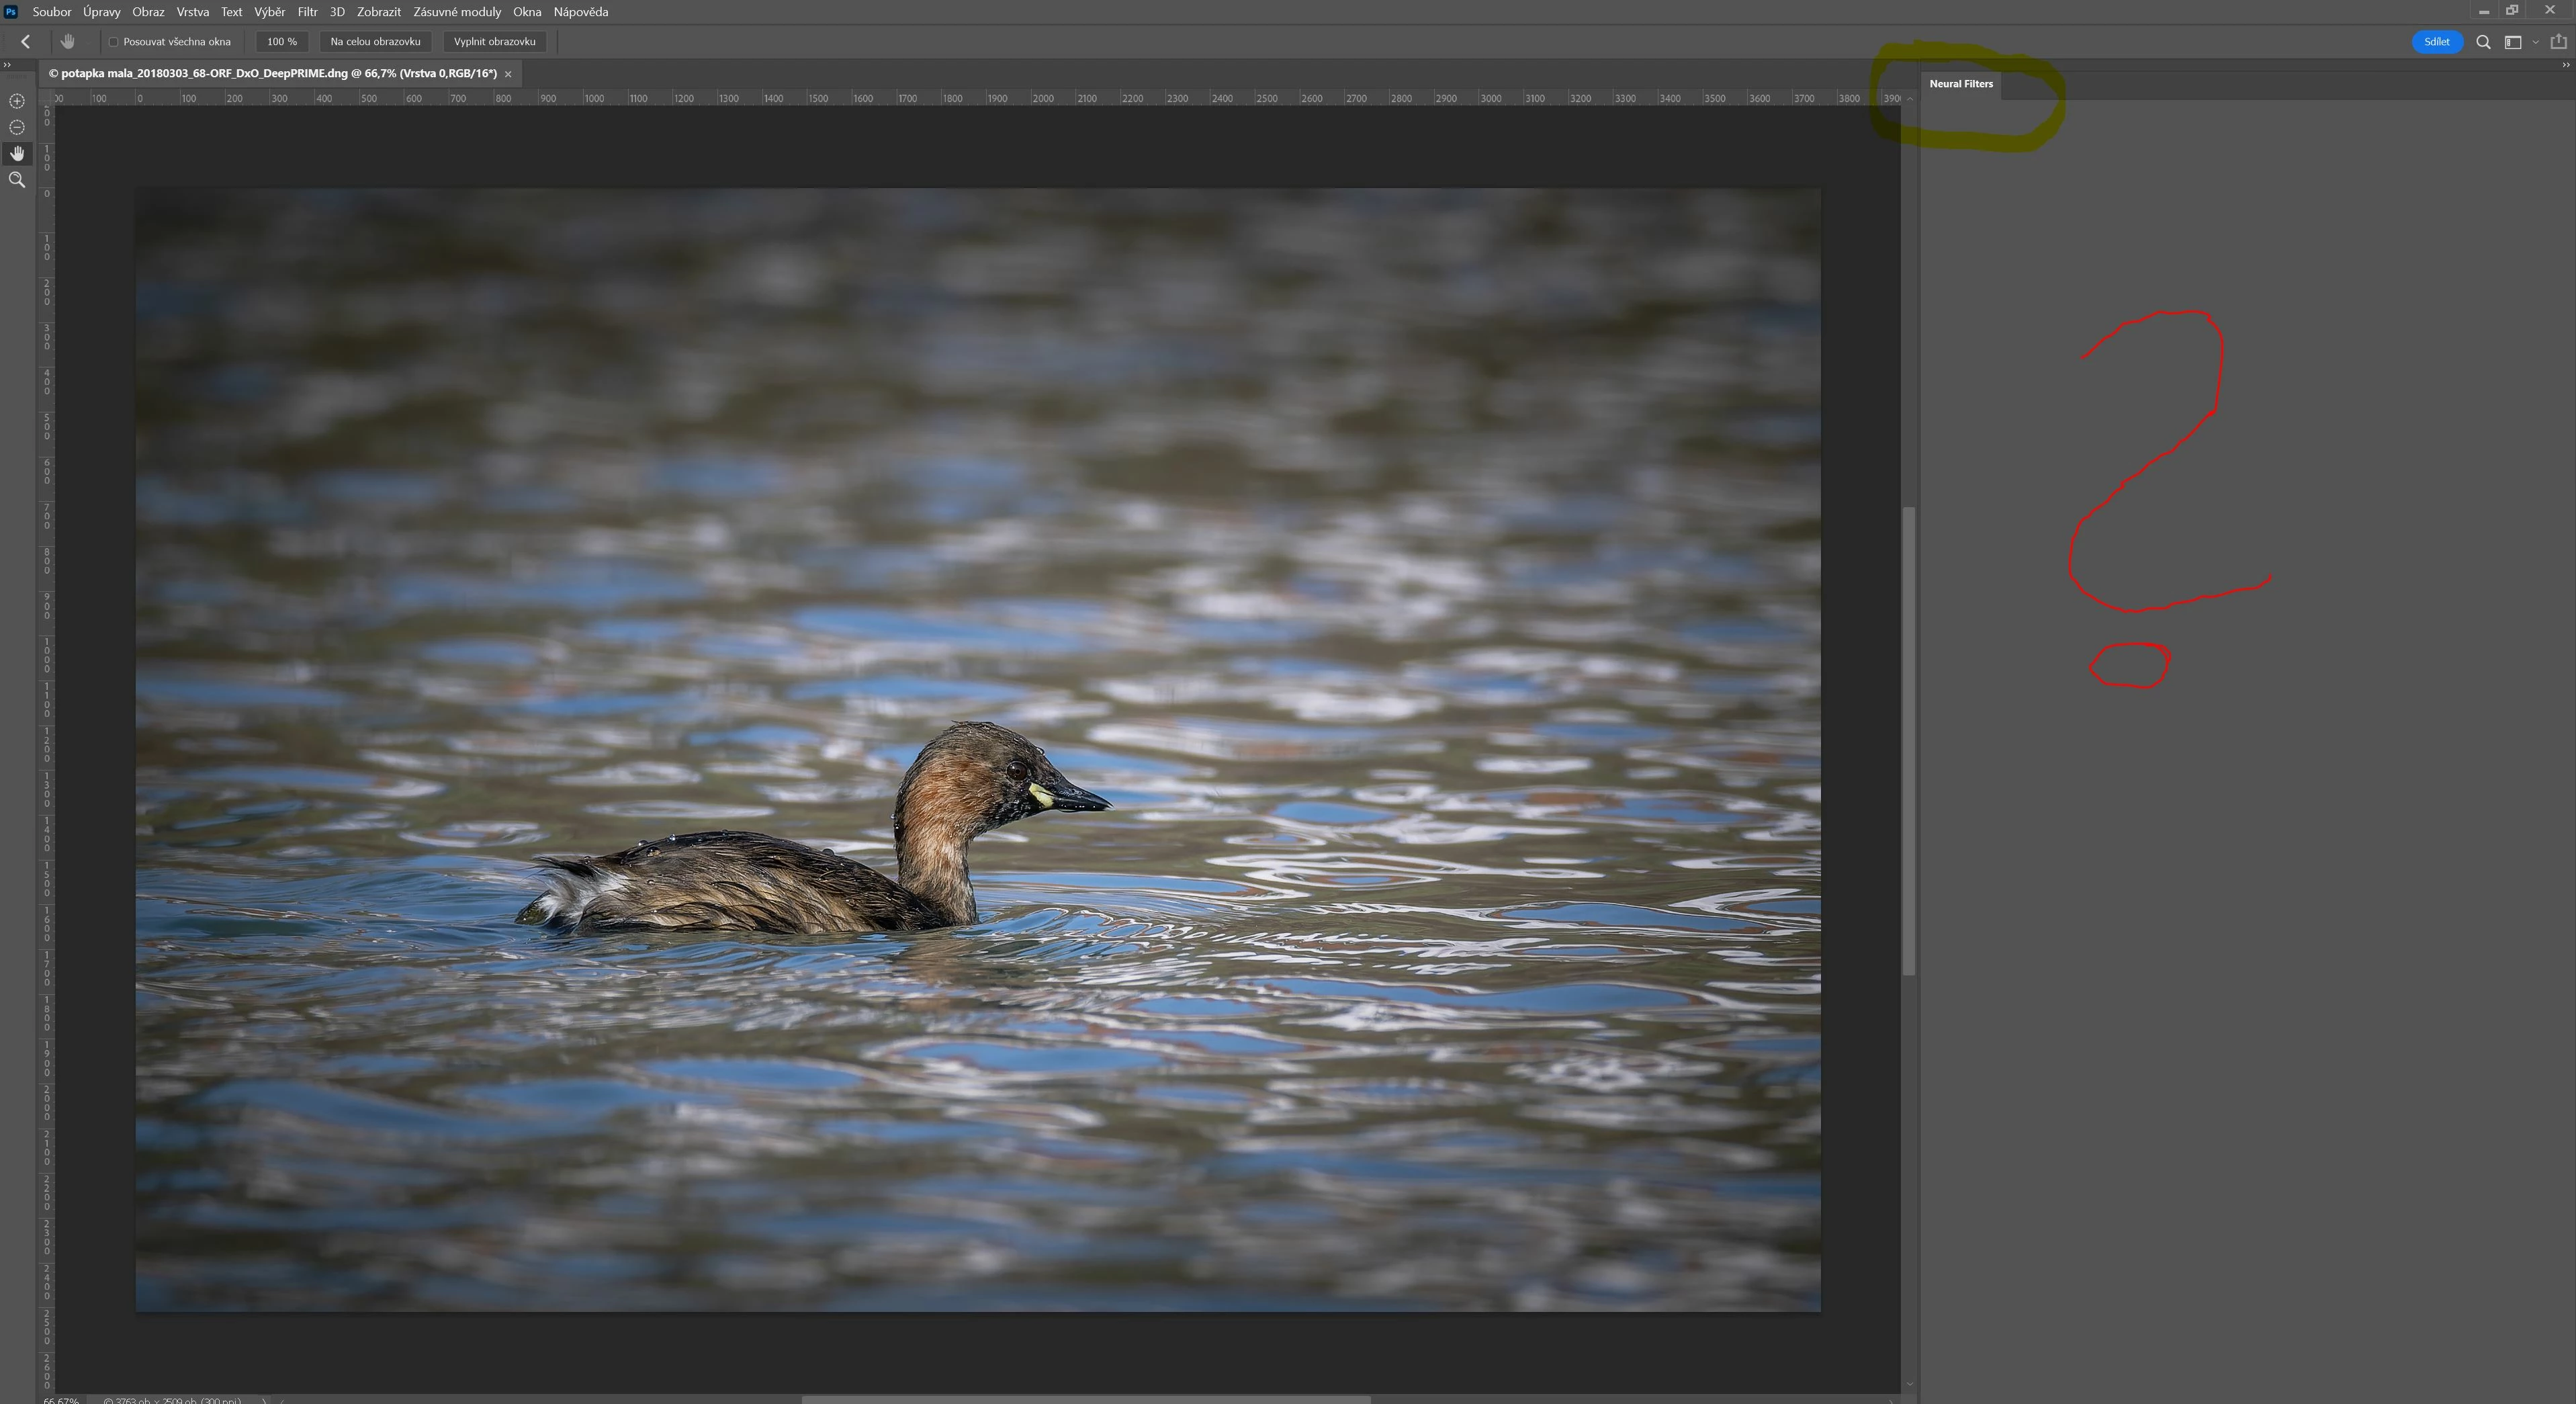
Task: Click the Photoshop Ps logo icon
Action: 11,12
